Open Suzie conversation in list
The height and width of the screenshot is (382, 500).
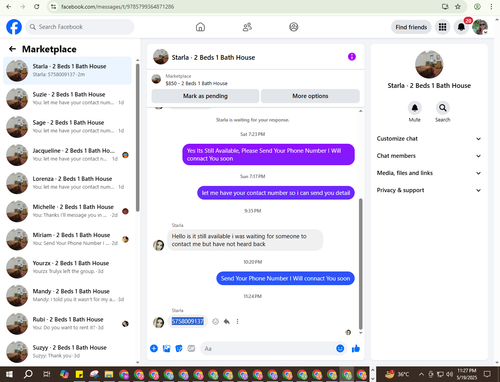click(67, 99)
